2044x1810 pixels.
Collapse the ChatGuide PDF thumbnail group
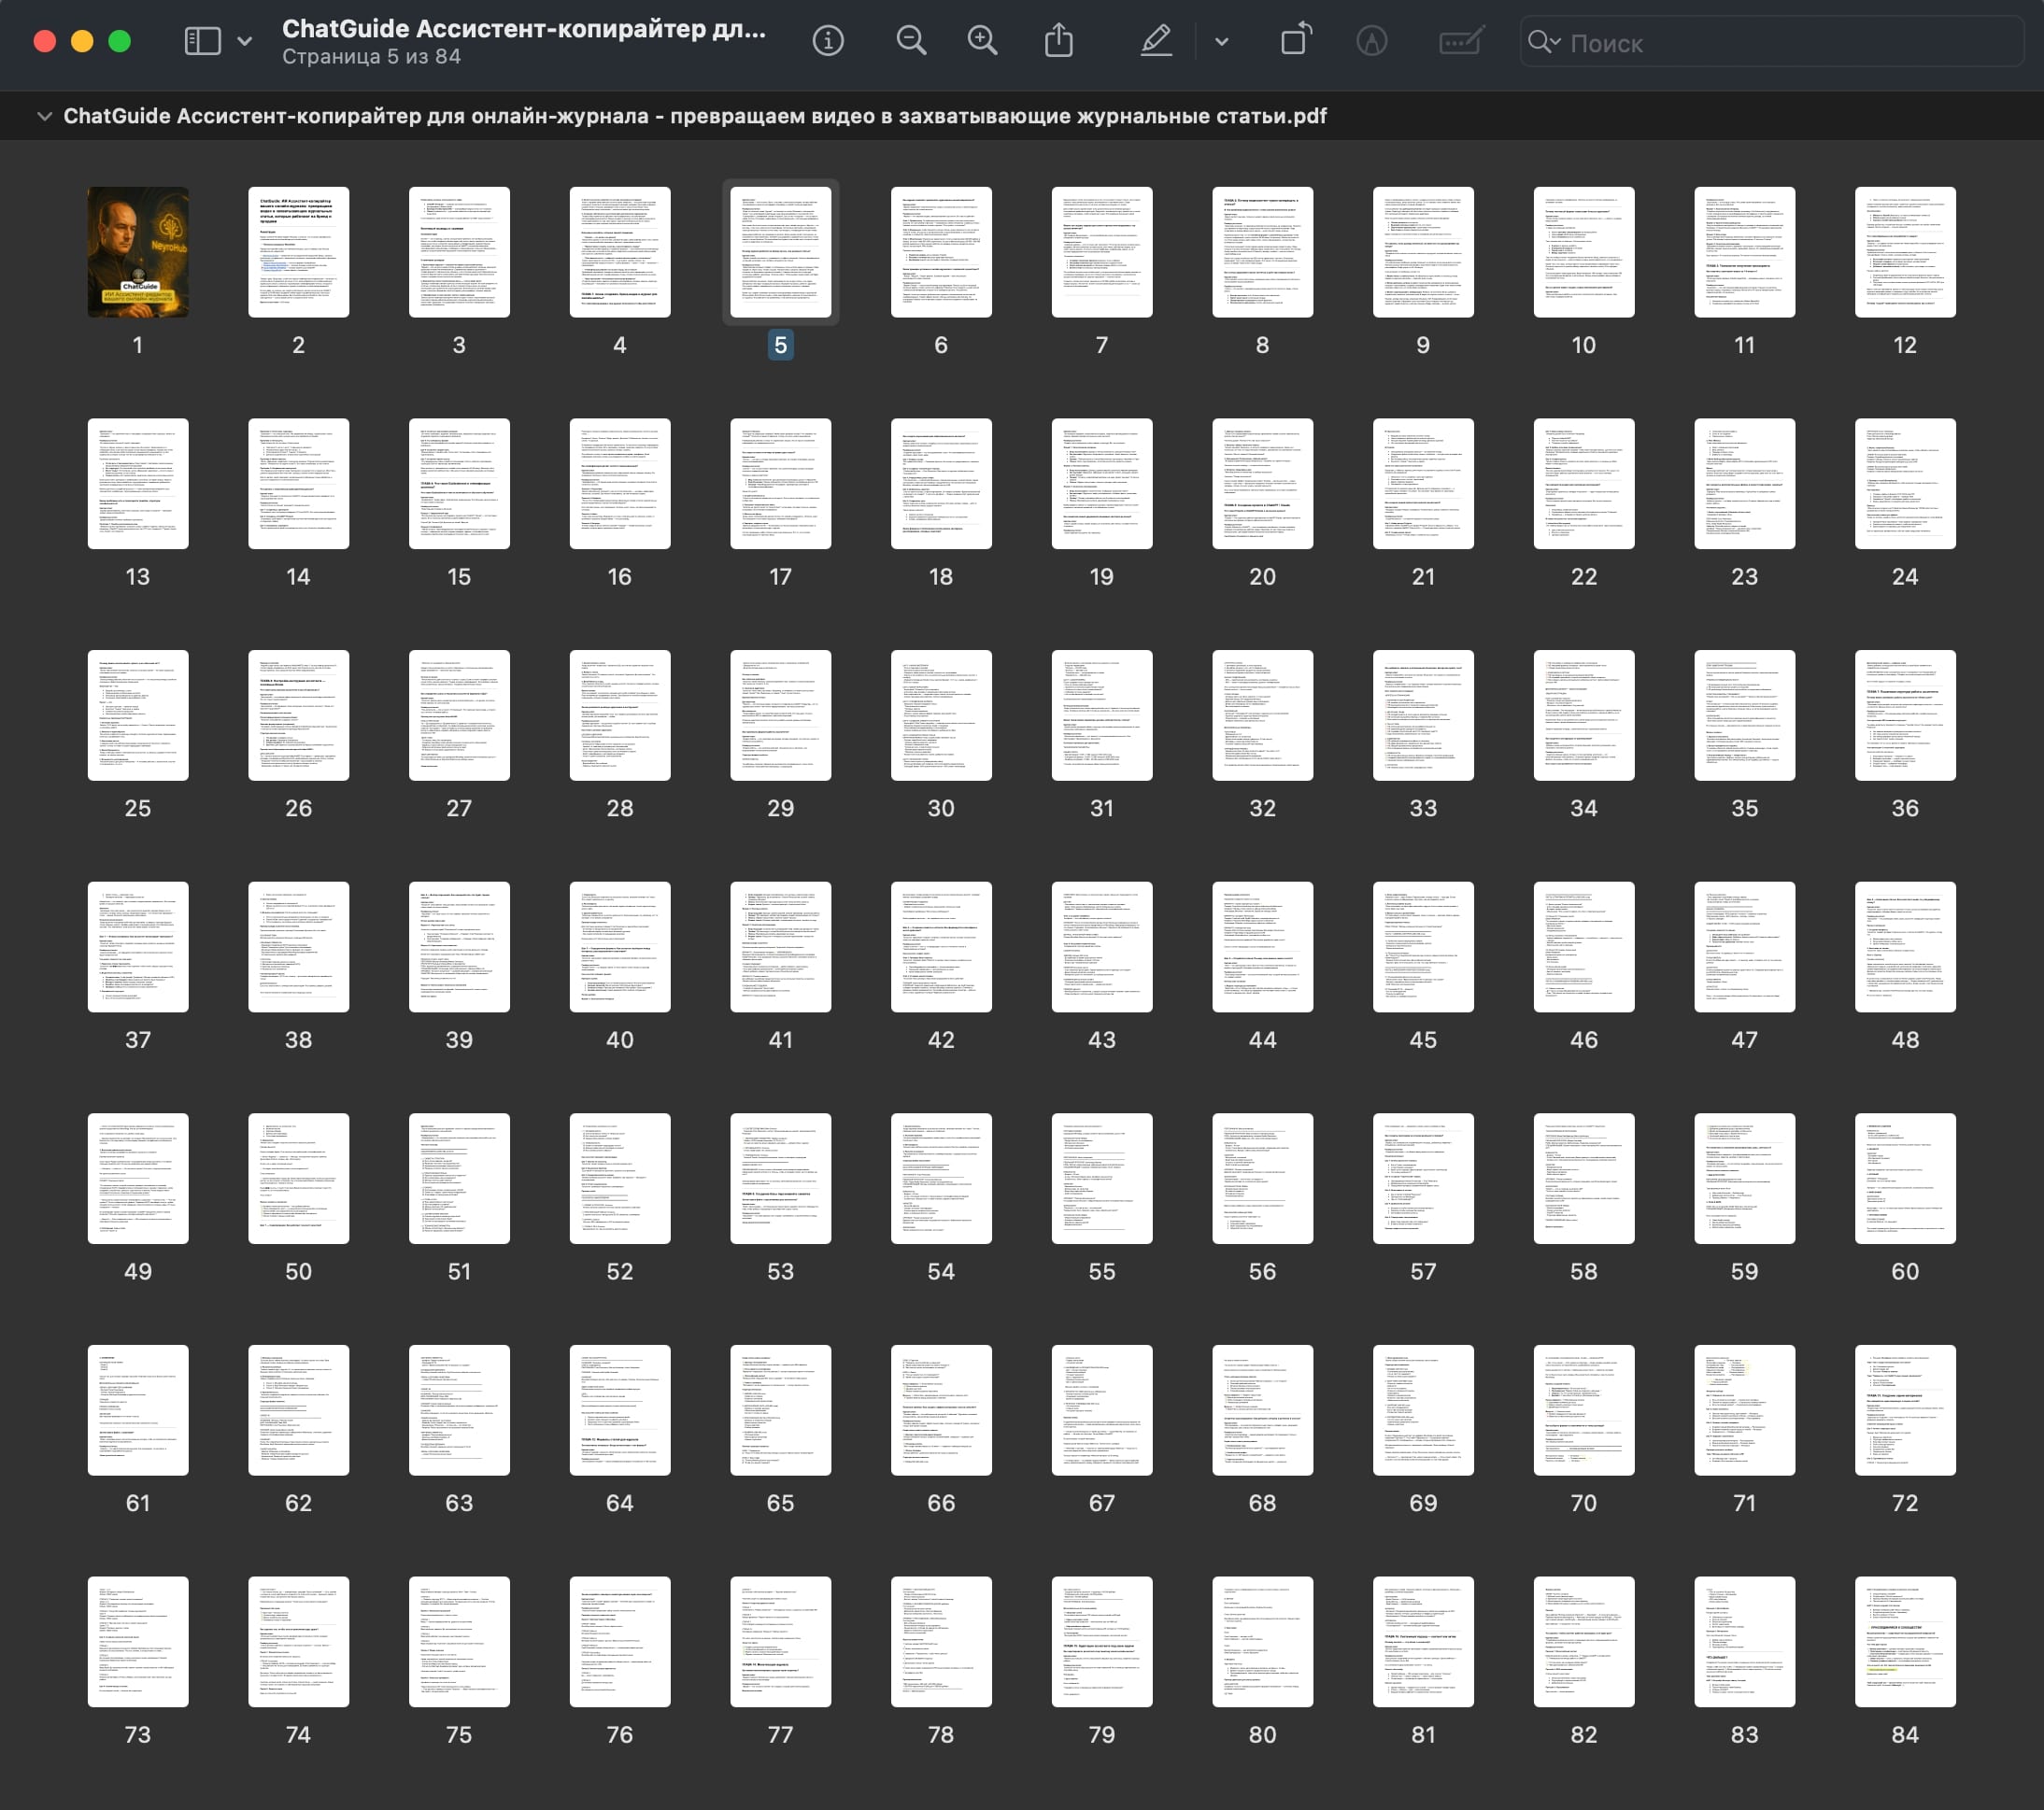click(x=44, y=116)
